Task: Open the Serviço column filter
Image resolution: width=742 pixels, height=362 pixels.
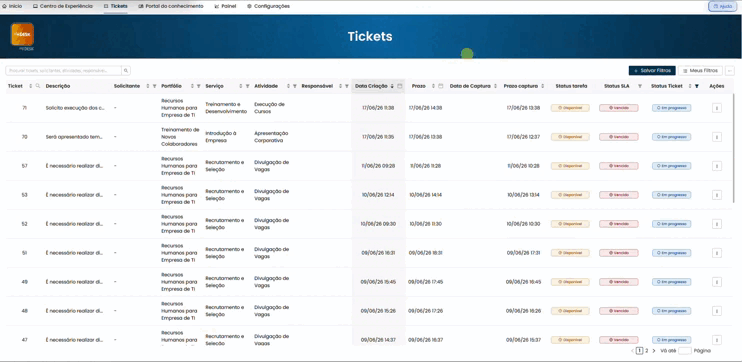Action: click(x=247, y=86)
